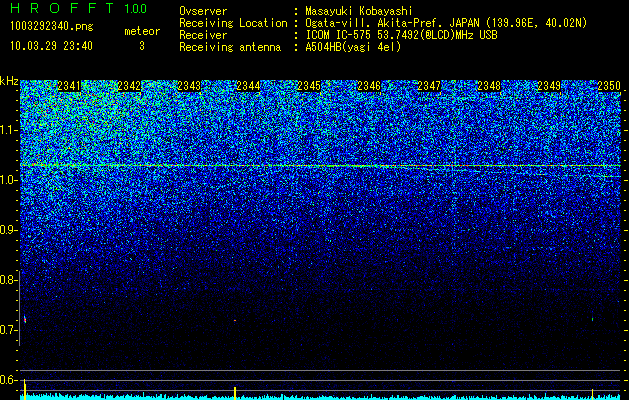
Task: Click the 1.1 kHz axis label
Action: 9,130
